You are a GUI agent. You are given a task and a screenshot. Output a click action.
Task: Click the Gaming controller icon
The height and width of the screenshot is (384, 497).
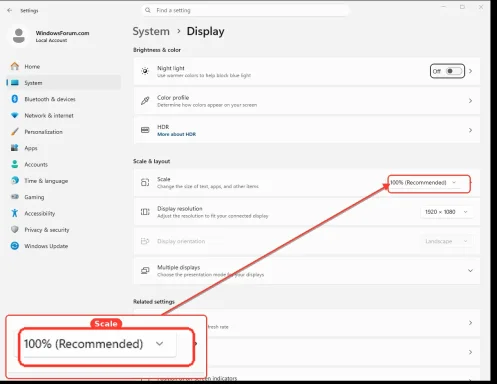point(15,197)
